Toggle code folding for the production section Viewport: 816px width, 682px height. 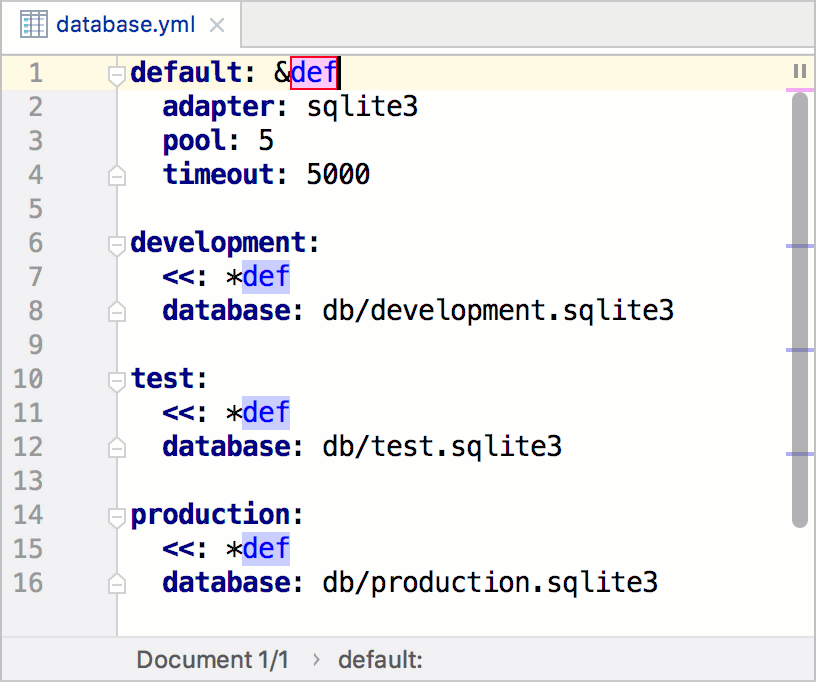[x=116, y=515]
